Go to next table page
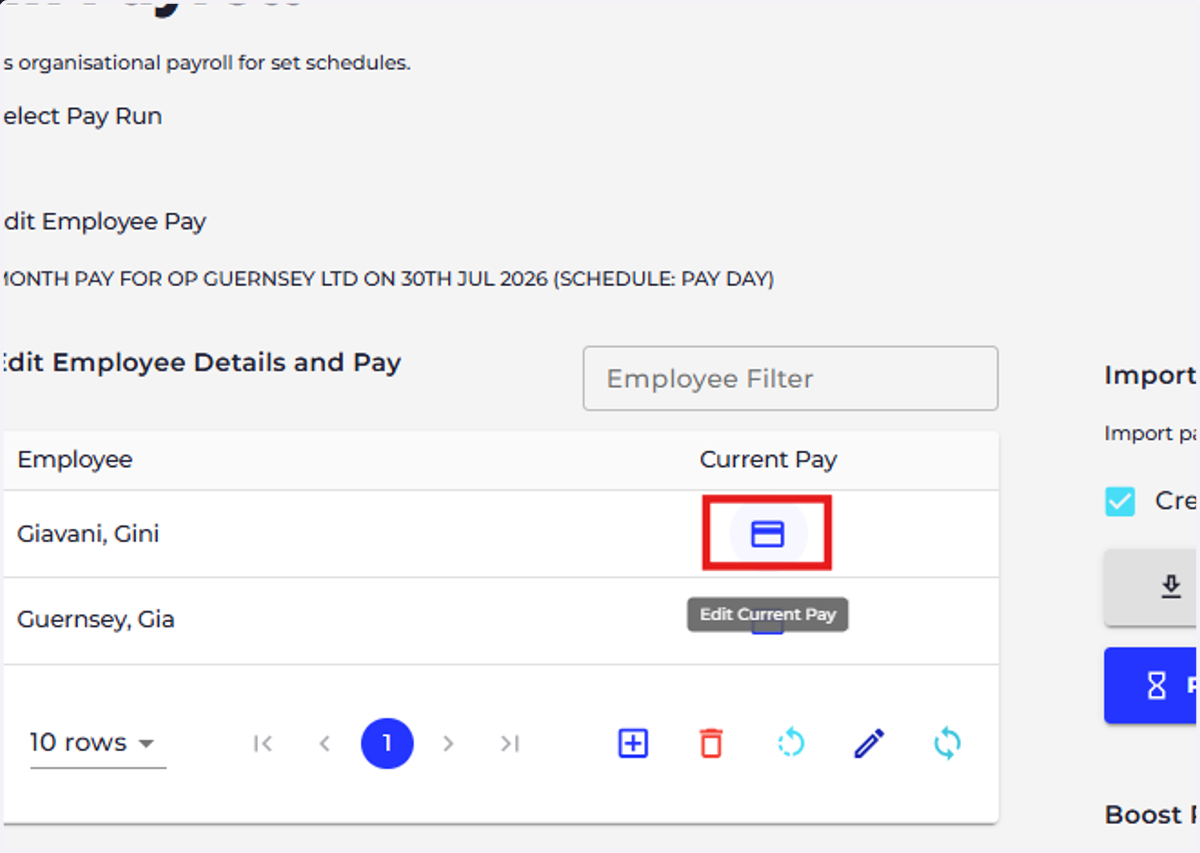 [448, 743]
